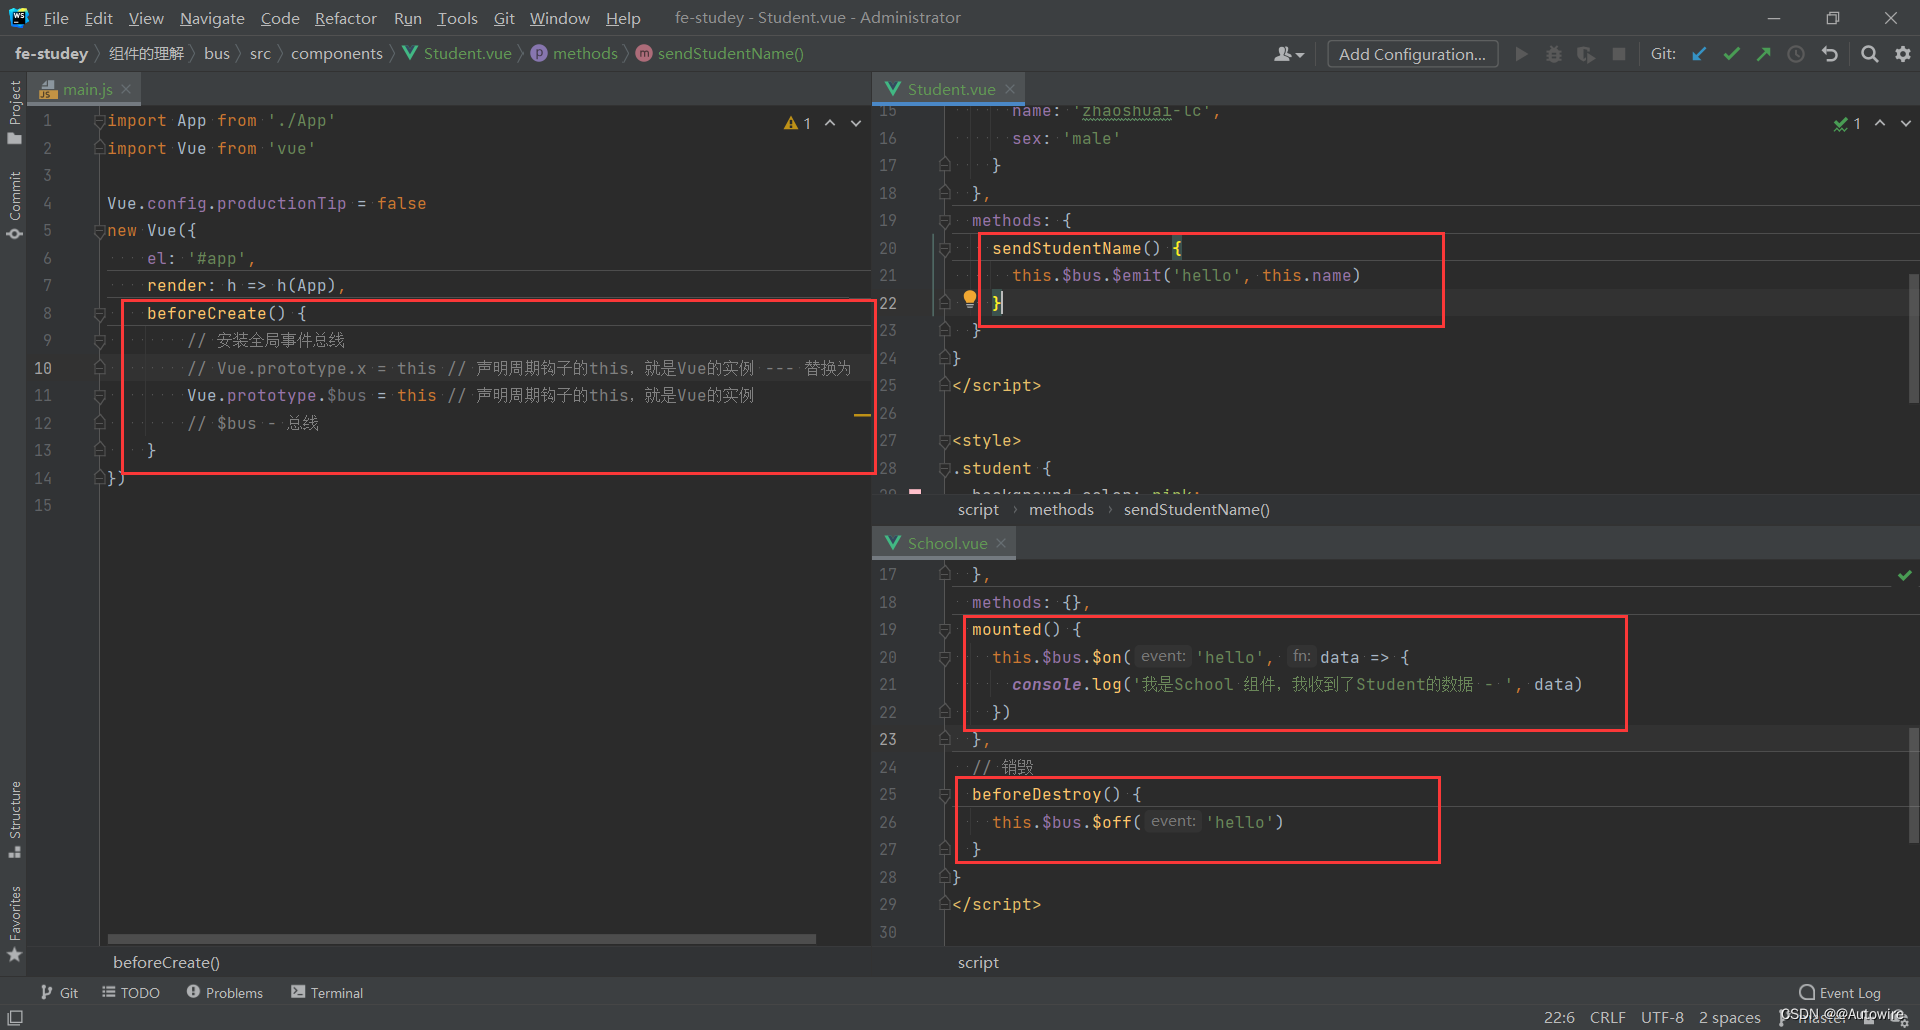Viewport: 1920px width, 1030px height.
Task: Collapse the style tag fold in Student.vue
Action: pos(944,441)
